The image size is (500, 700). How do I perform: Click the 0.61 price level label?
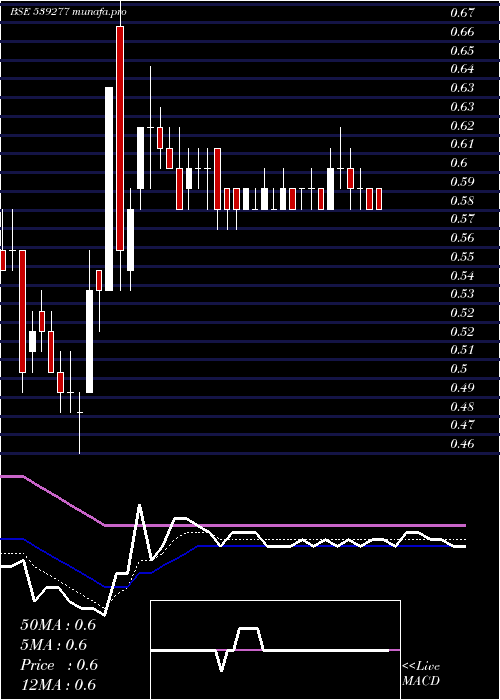462,144
